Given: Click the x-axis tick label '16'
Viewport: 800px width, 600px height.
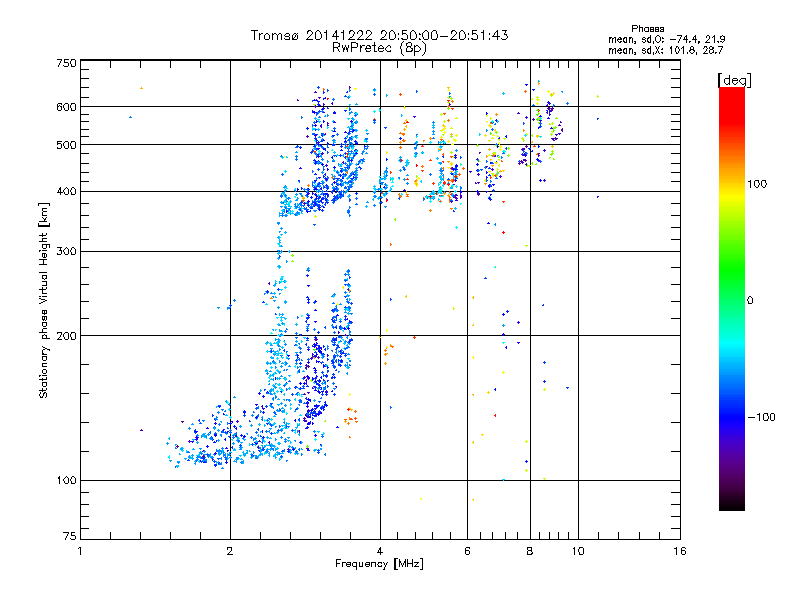Looking at the screenshot, I should click(680, 551).
